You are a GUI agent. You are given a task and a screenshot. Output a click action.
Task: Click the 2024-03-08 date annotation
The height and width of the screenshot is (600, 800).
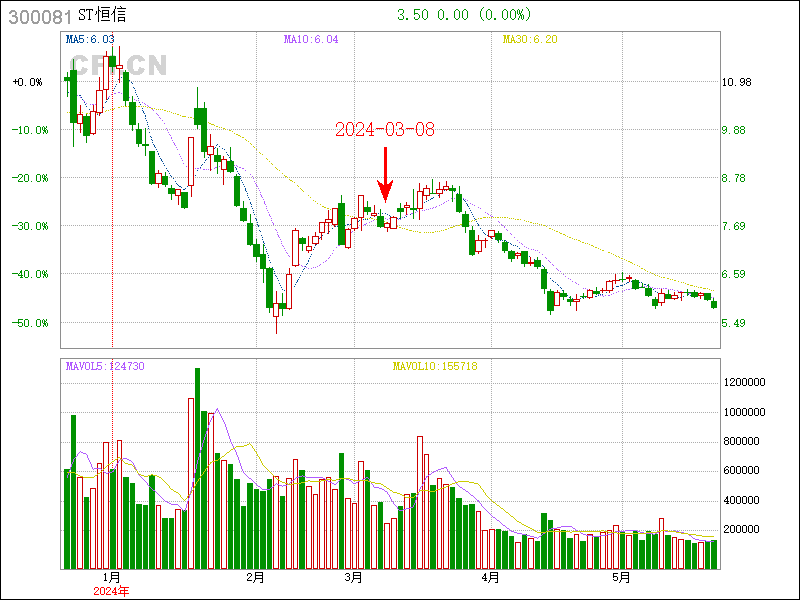[385, 130]
